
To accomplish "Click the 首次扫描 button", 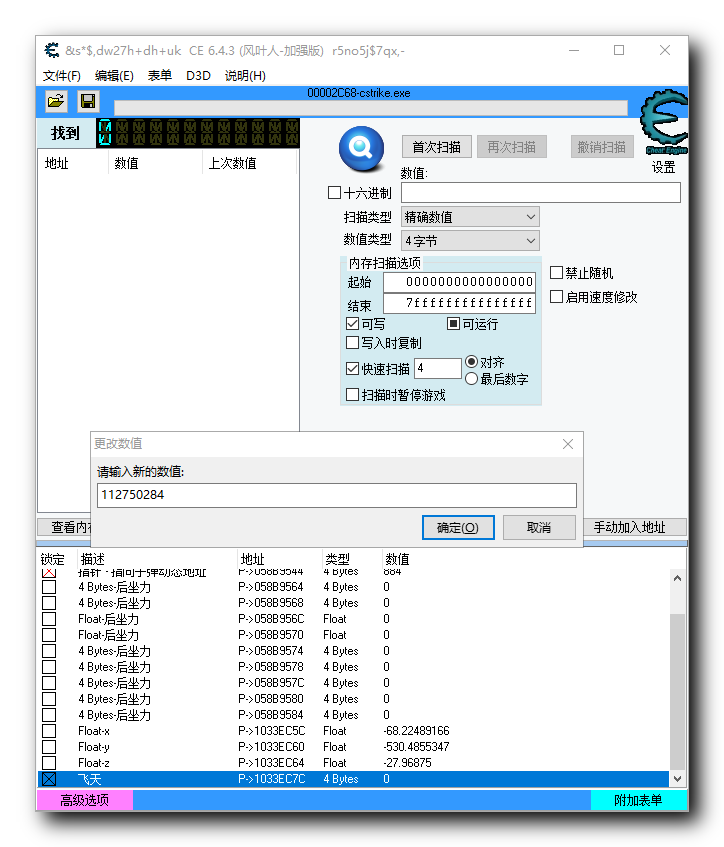I will 437,147.
